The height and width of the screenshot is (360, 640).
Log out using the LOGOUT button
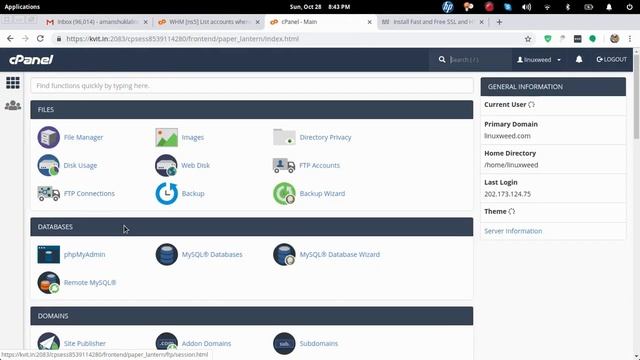[611, 60]
